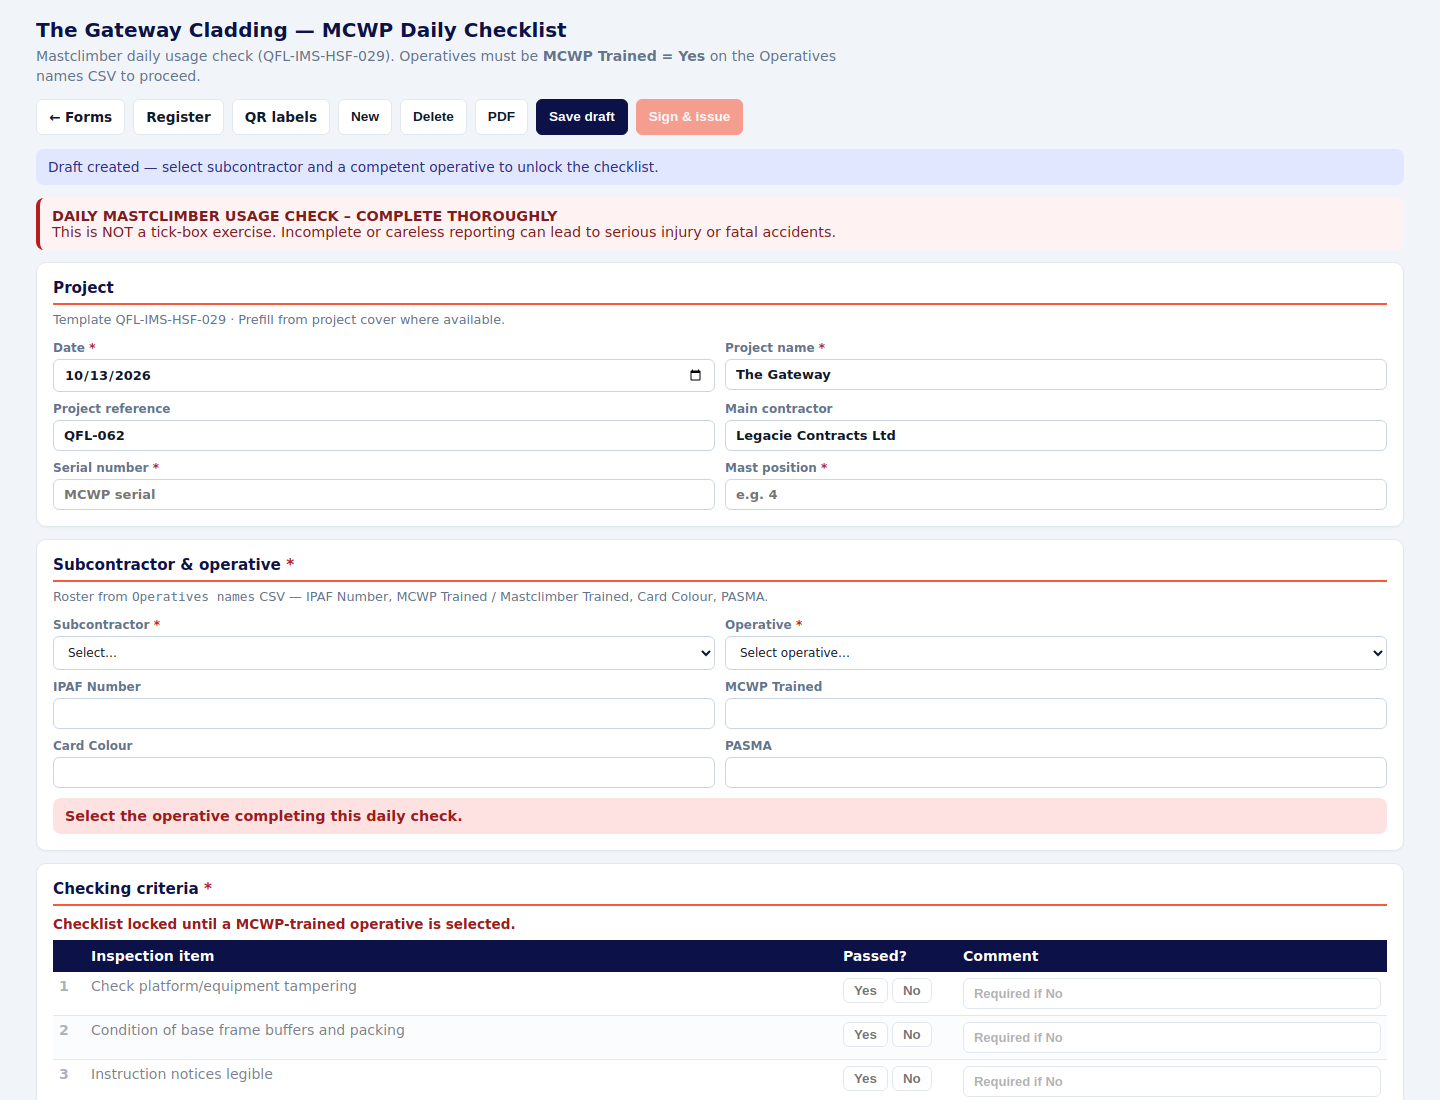1440x1100 pixels.
Task: Focus the MCWP serial number field
Action: [x=384, y=495]
